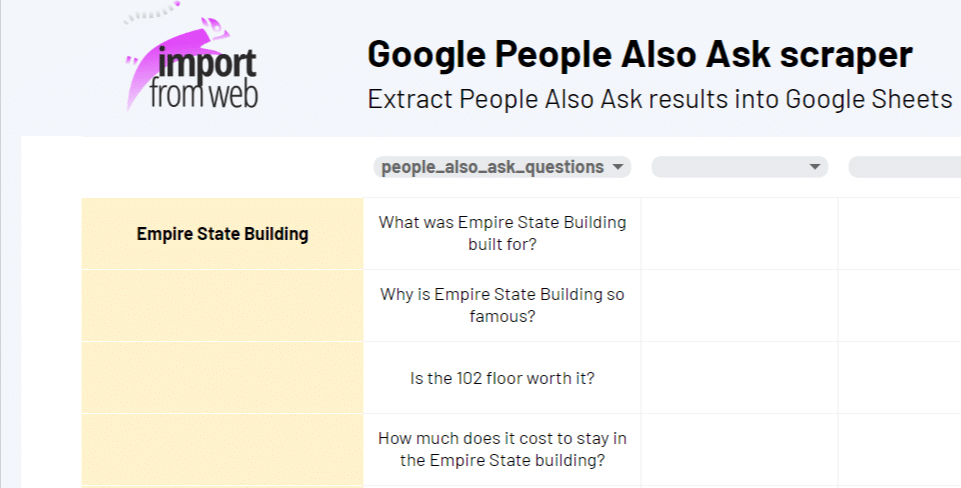Click empty cell right of "Is the 102 floor worth it?"
This screenshot has width=961, height=488.
pos(739,378)
